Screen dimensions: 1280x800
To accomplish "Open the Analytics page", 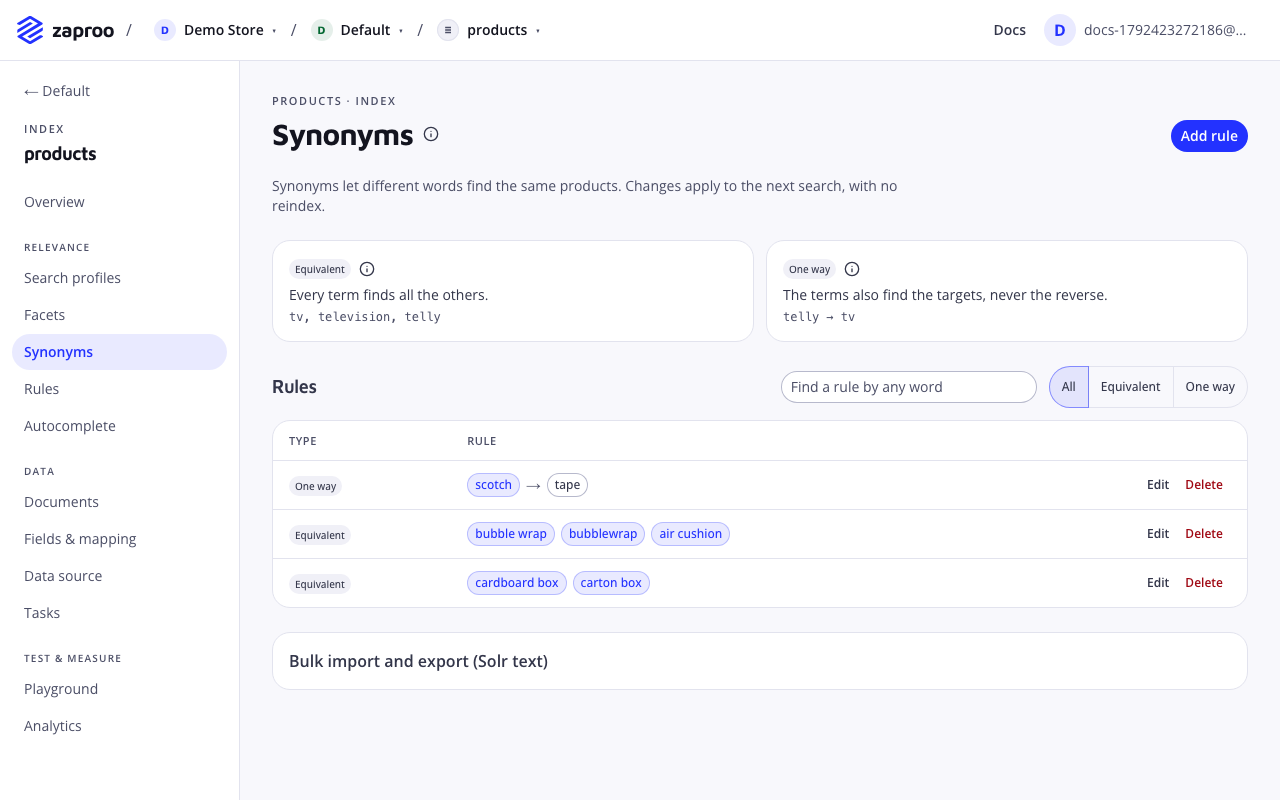I will click(x=119, y=726).
